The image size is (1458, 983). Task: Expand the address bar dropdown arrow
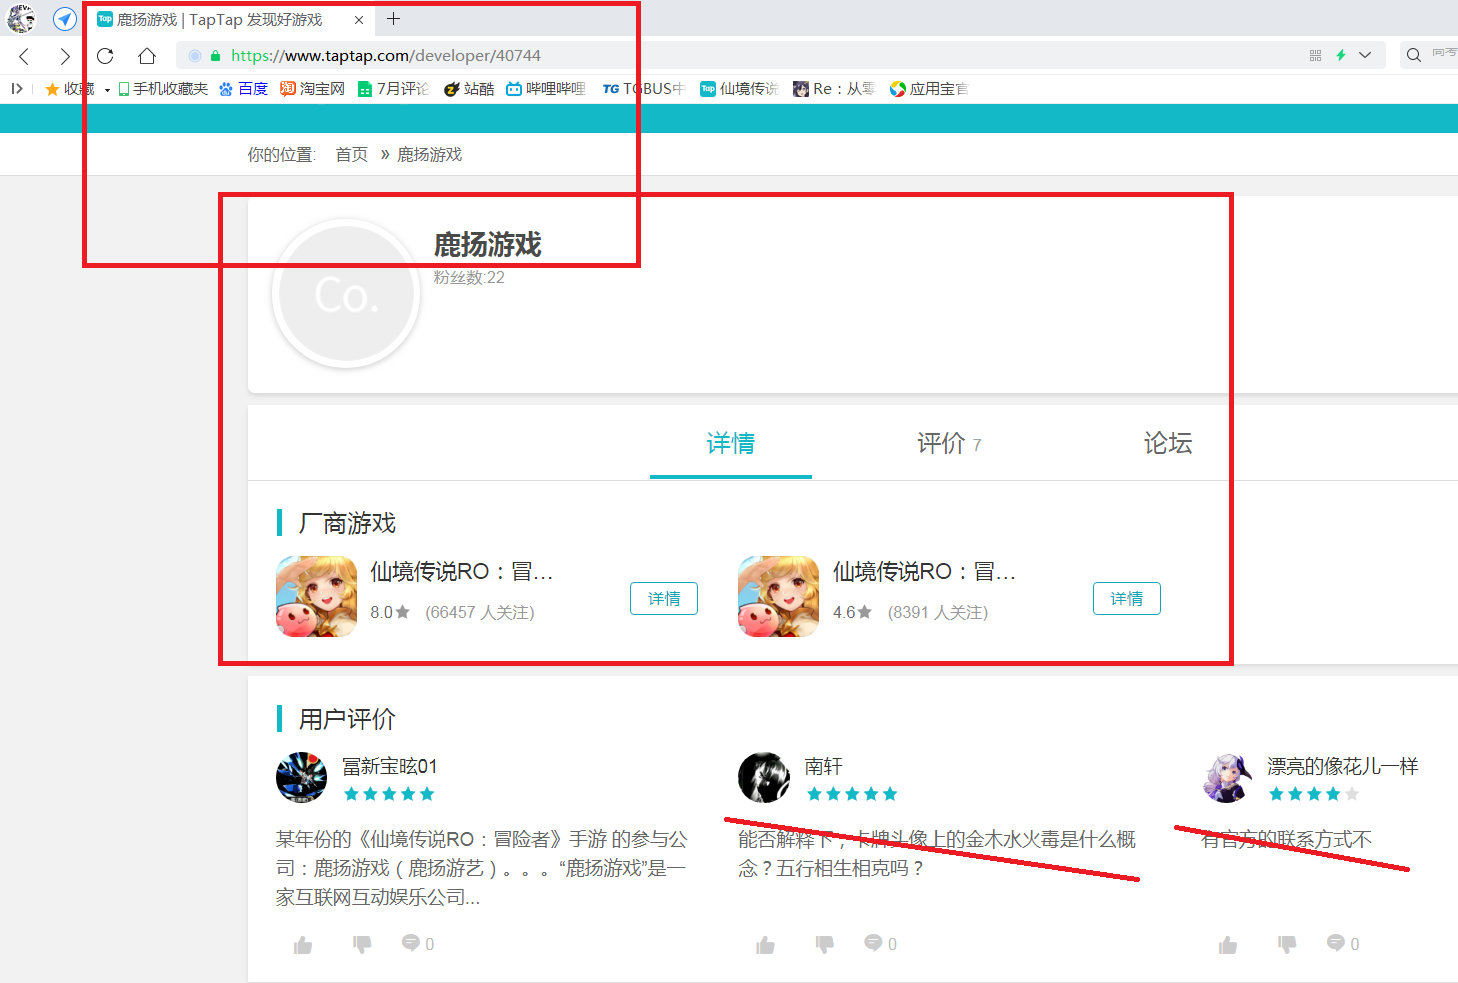1365,55
